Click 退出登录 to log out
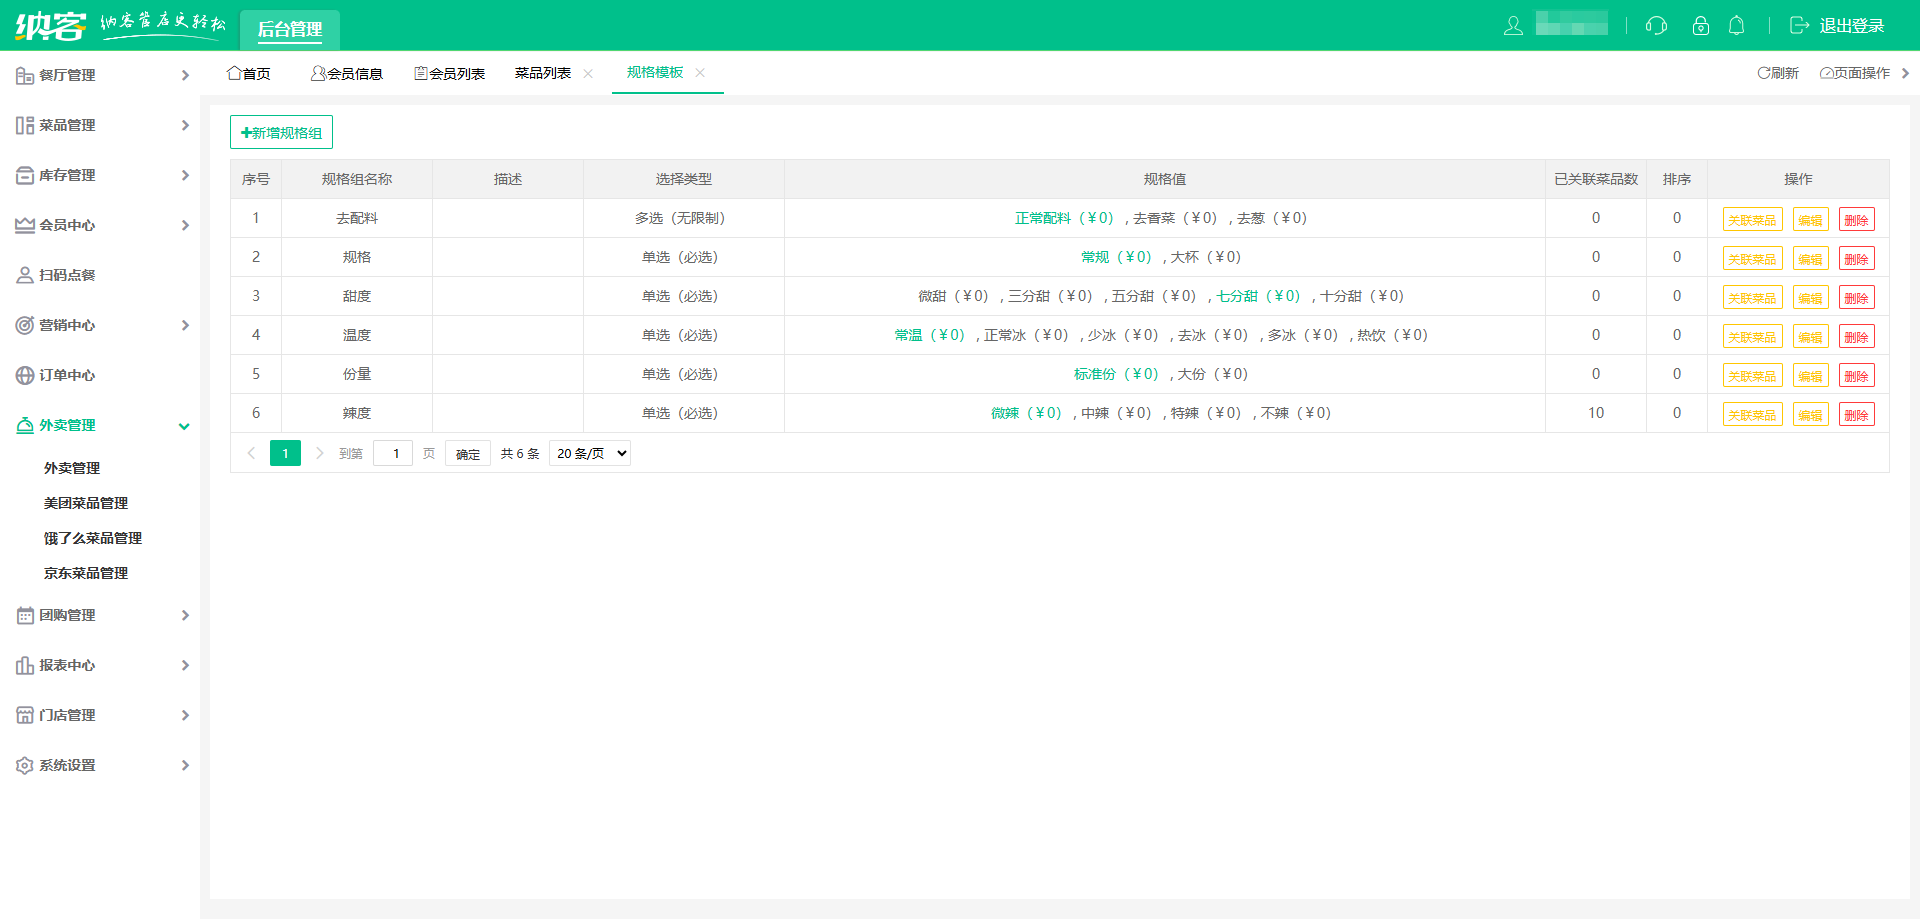The height and width of the screenshot is (919, 1920). tap(1838, 26)
